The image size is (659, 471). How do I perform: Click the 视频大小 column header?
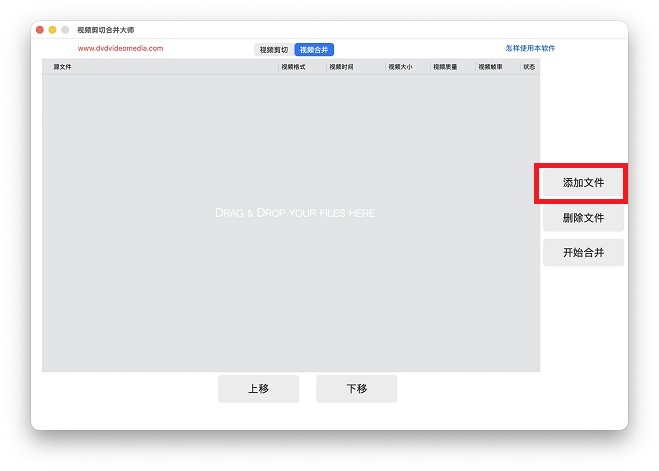click(x=400, y=67)
